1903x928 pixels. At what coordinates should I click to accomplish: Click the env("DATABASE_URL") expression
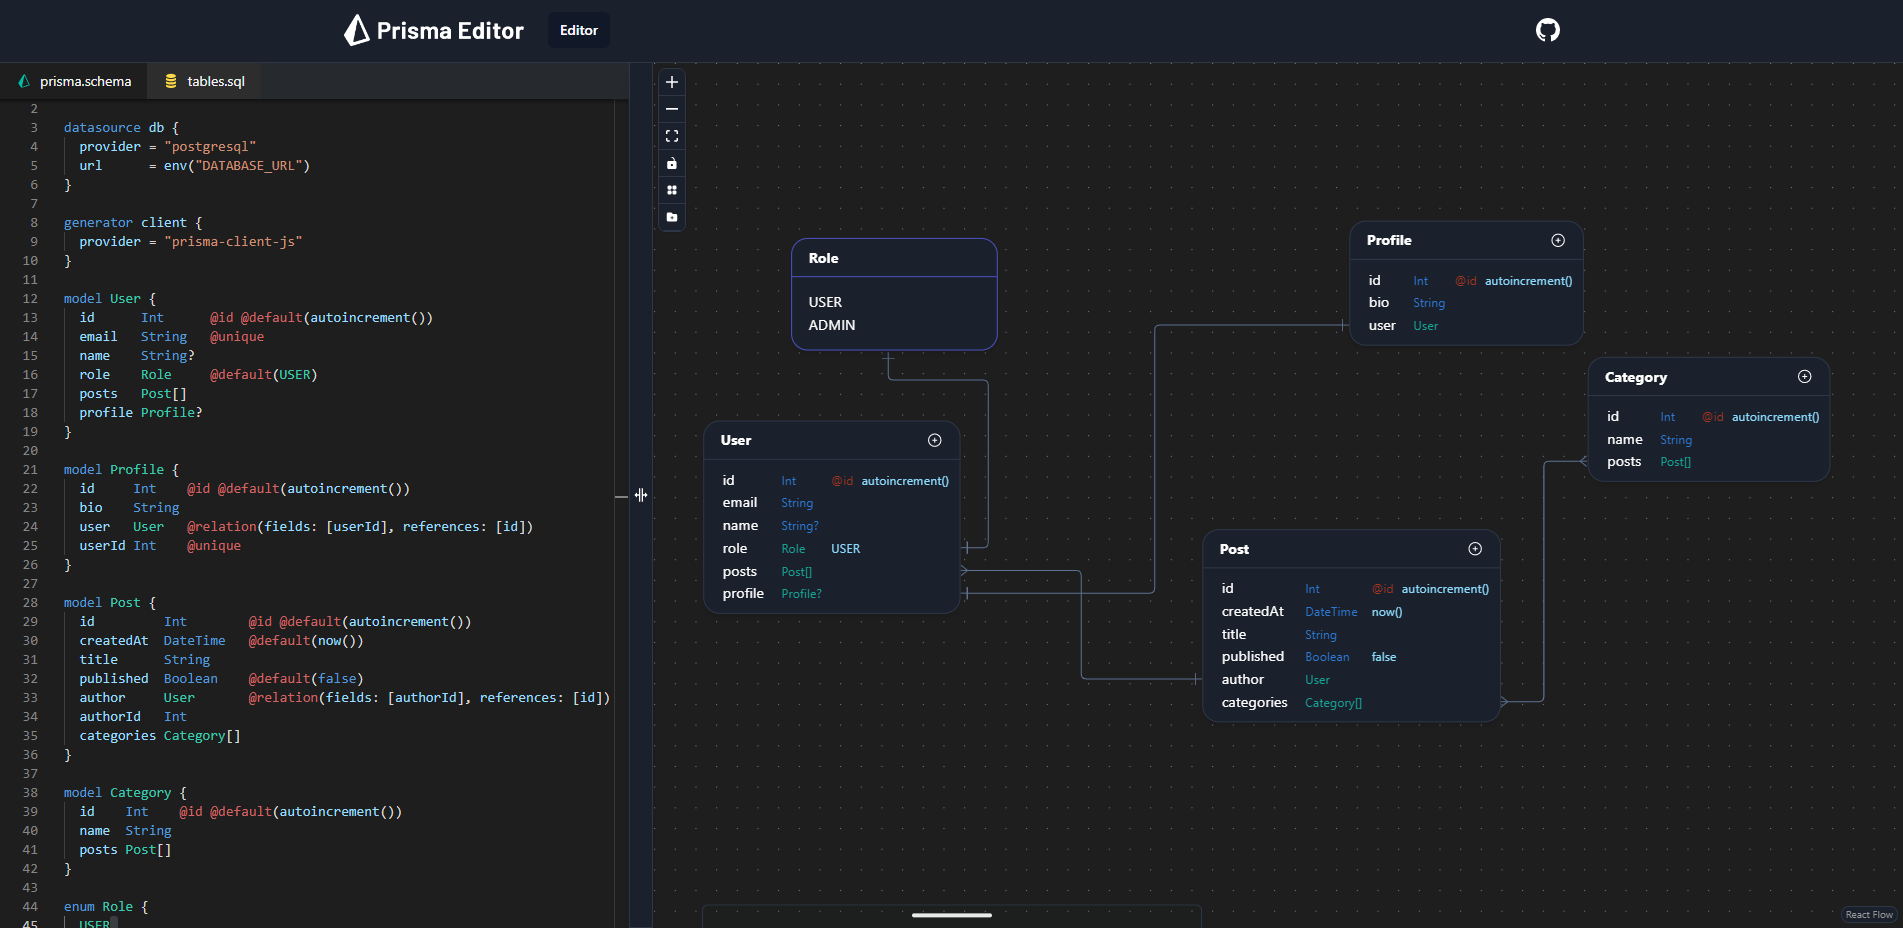237,165
